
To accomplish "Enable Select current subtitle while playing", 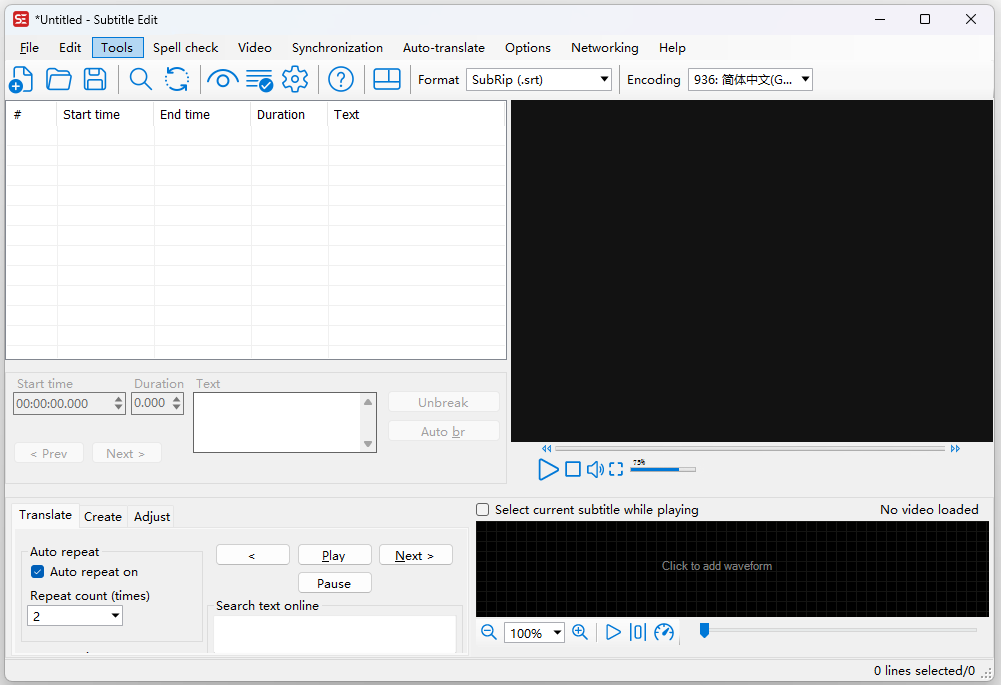I will [x=483, y=510].
